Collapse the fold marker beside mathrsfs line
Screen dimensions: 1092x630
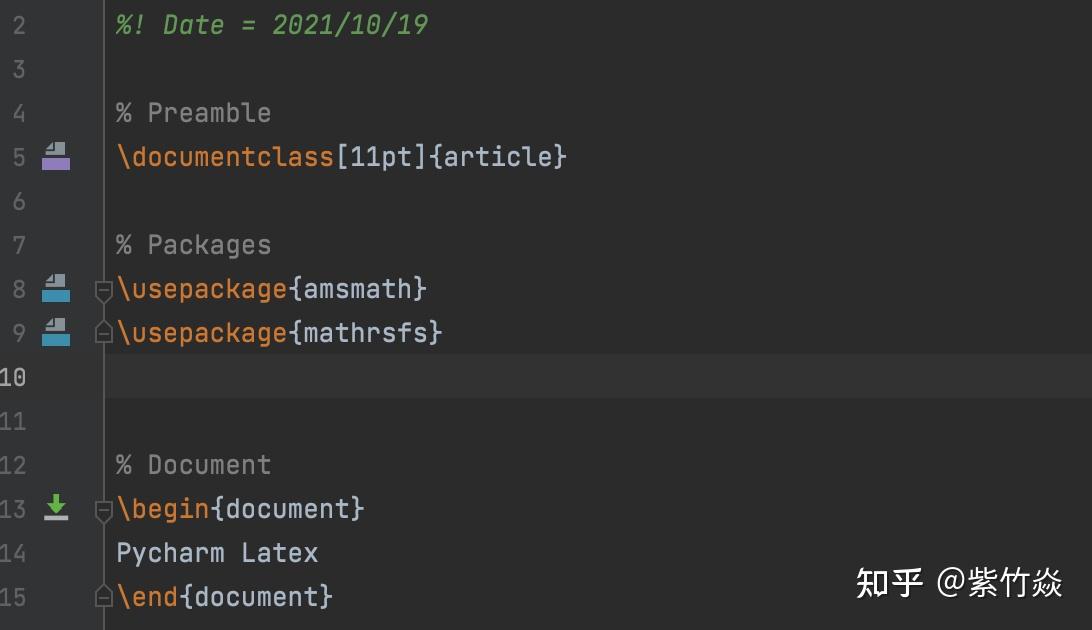tap(103, 333)
